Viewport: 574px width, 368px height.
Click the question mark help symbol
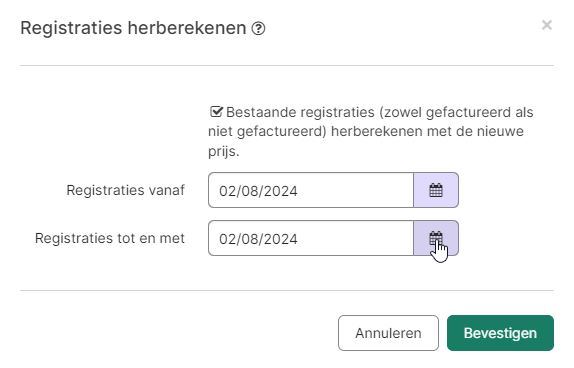coord(258,28)
